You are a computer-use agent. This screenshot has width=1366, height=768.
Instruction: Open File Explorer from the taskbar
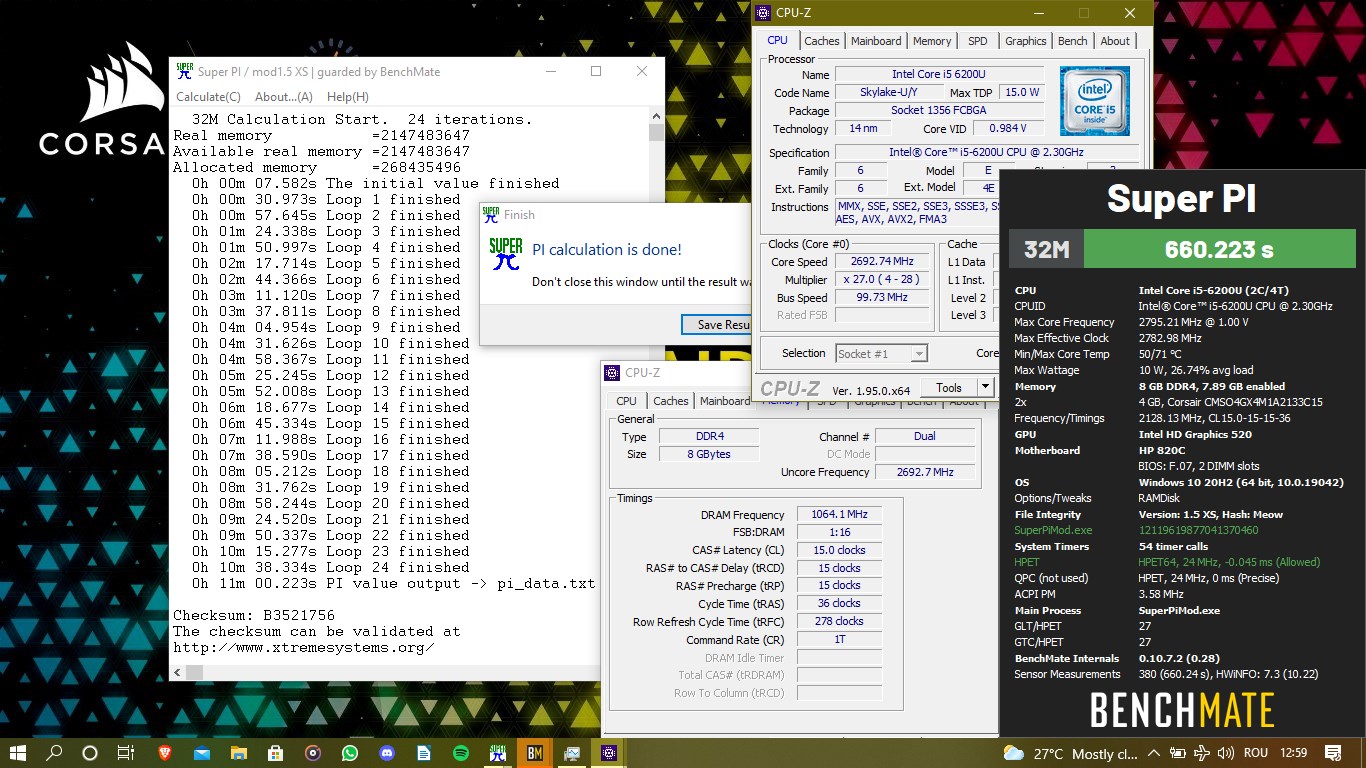click(238, 753)
